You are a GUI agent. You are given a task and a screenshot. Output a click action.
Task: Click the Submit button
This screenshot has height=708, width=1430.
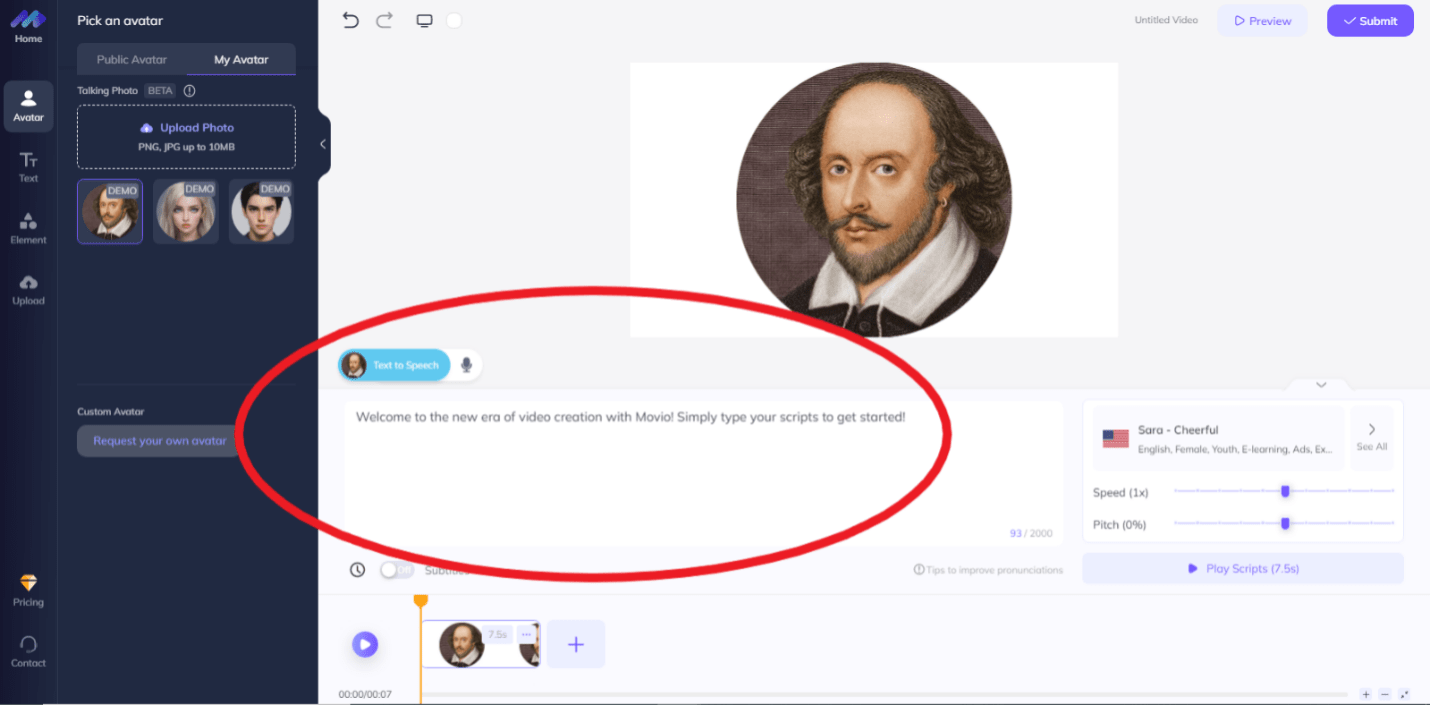tap(1370, 21)
